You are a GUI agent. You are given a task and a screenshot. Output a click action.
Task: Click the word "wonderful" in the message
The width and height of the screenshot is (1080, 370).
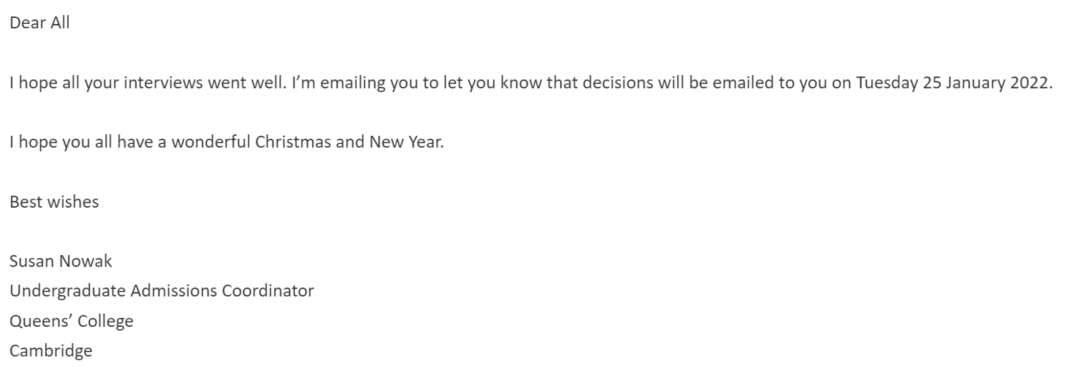211,142
